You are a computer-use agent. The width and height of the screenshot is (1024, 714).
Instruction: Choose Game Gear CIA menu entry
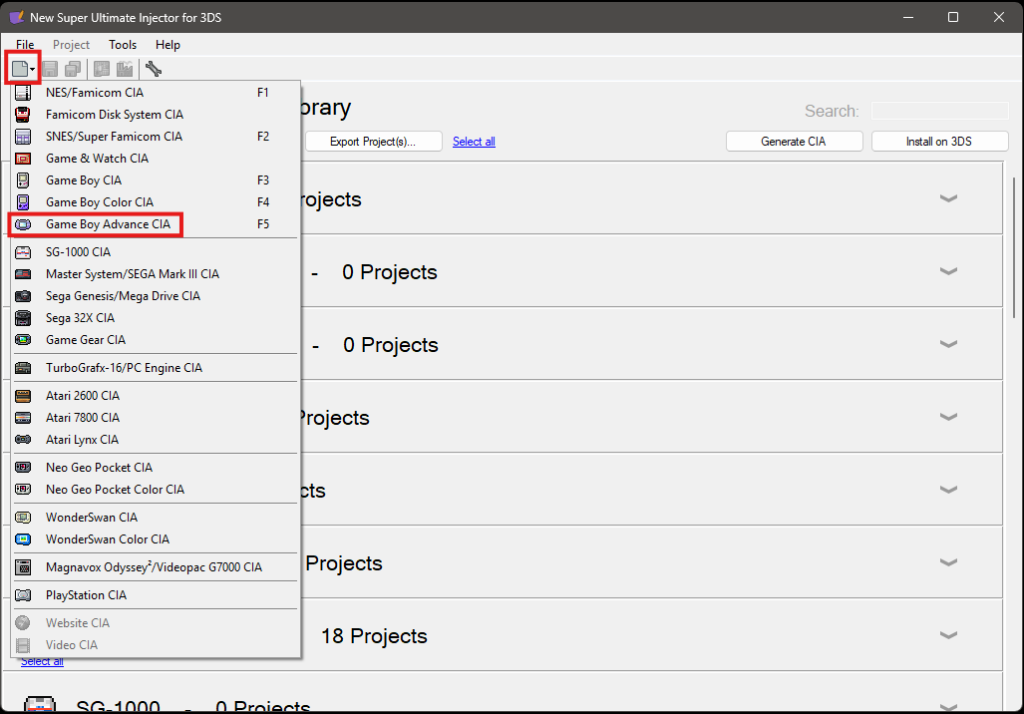coord(155,340)
